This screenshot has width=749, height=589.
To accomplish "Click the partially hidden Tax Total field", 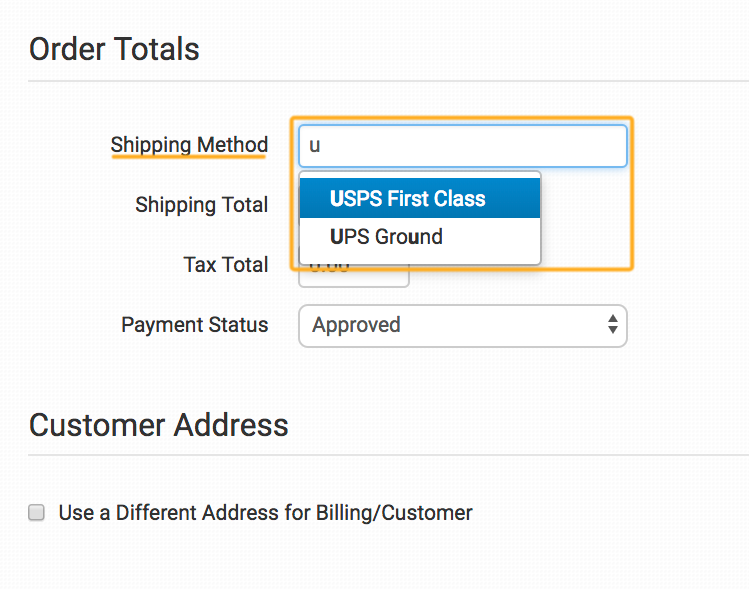I will [355, 276].
